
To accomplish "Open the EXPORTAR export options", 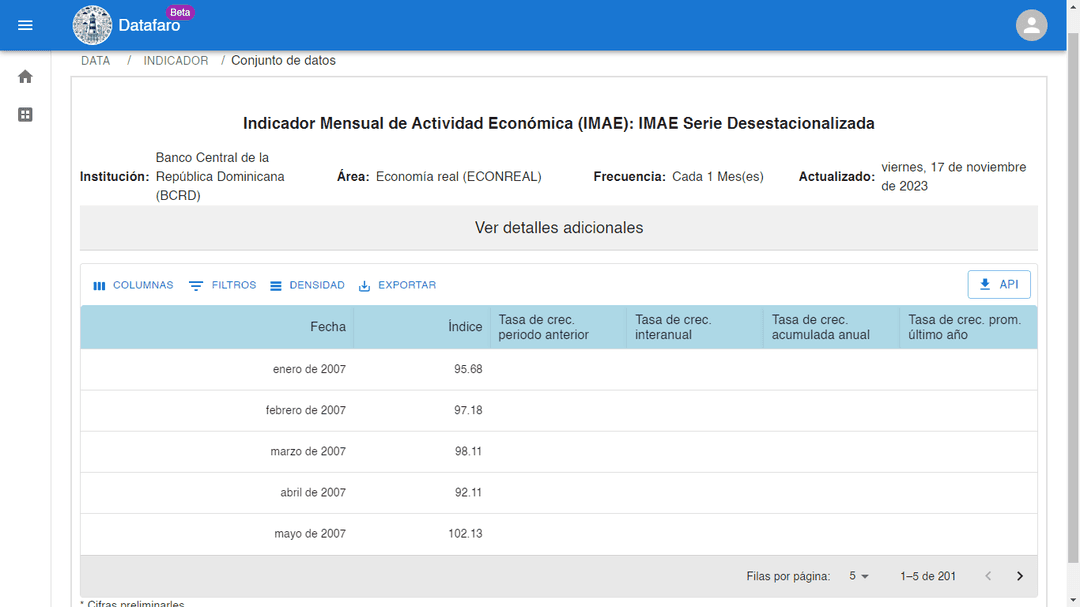I will point(397,285).
